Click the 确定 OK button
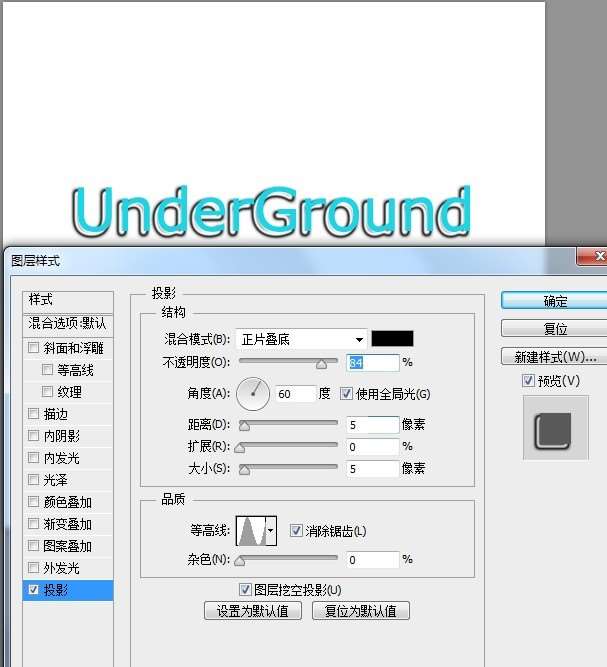This screenshot has height=667, width=607. tap(554, 301)
